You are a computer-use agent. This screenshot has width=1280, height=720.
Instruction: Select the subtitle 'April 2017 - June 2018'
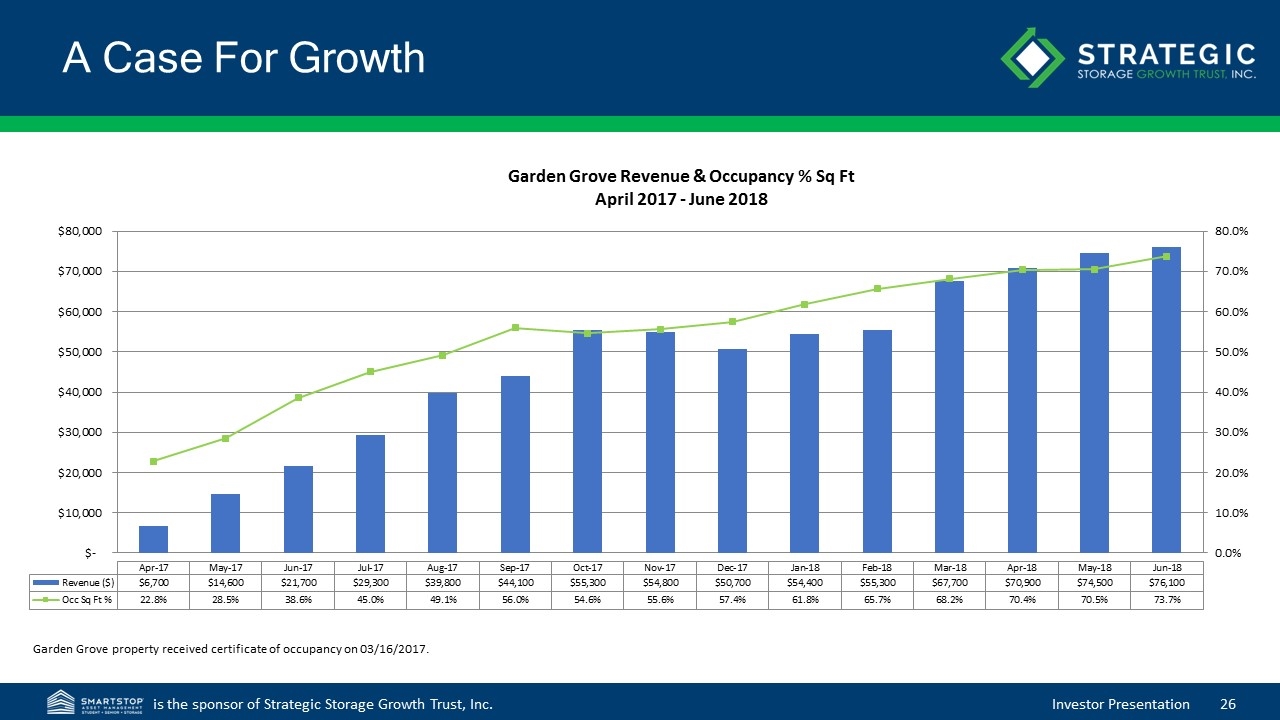click(x=682, y=199)
